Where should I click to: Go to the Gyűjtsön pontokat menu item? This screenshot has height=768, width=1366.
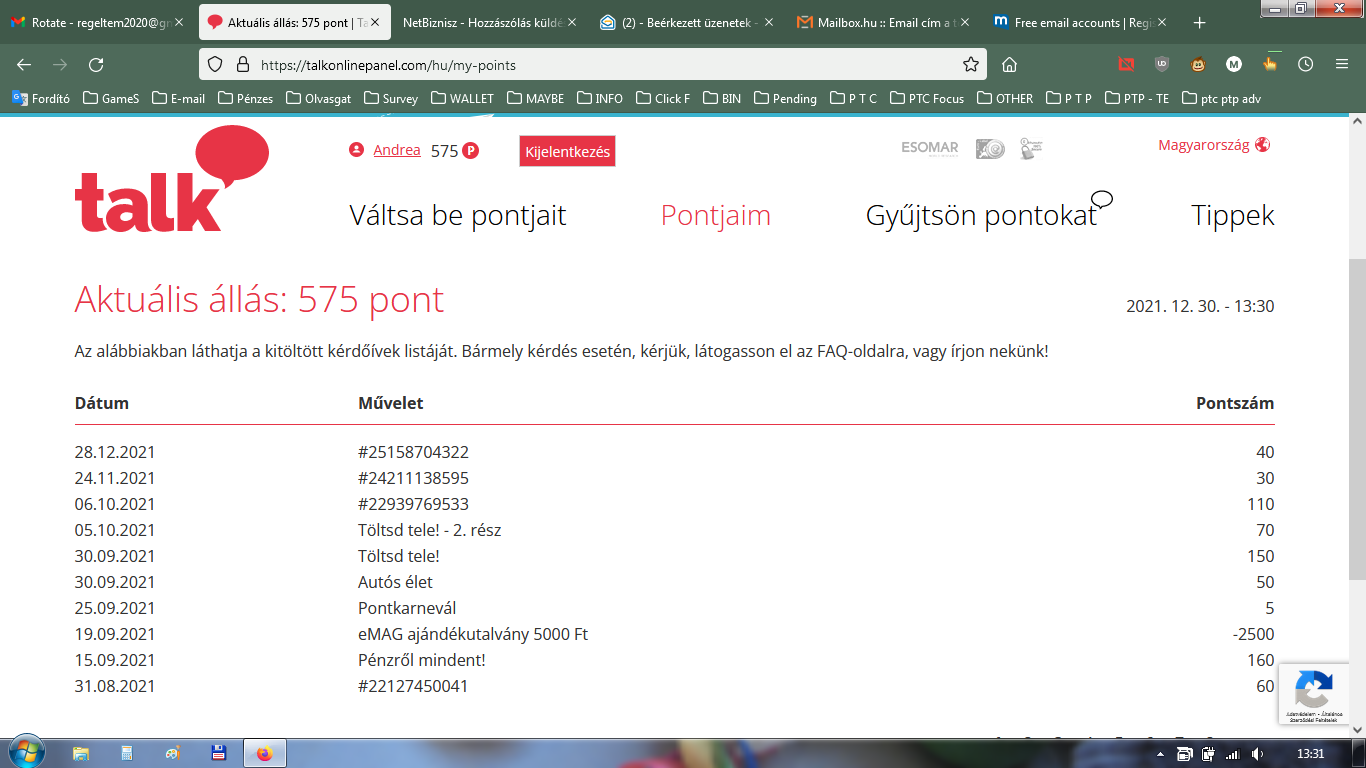981,215
